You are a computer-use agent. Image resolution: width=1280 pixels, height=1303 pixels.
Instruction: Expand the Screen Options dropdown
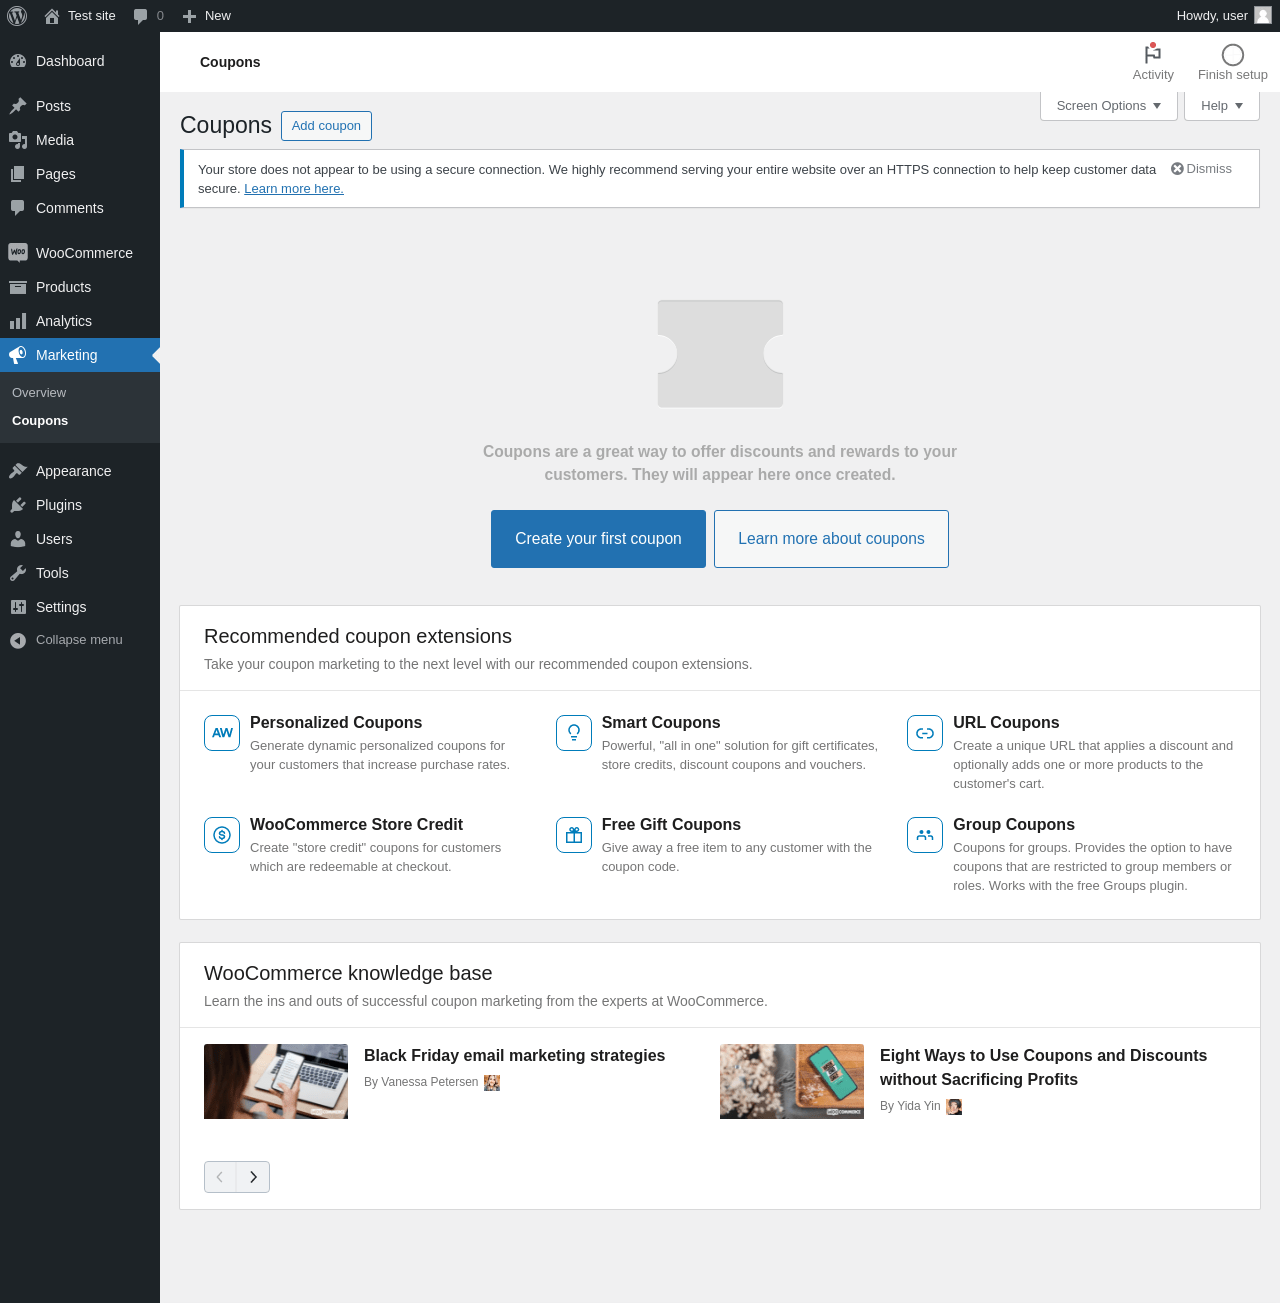[1109, 106]
